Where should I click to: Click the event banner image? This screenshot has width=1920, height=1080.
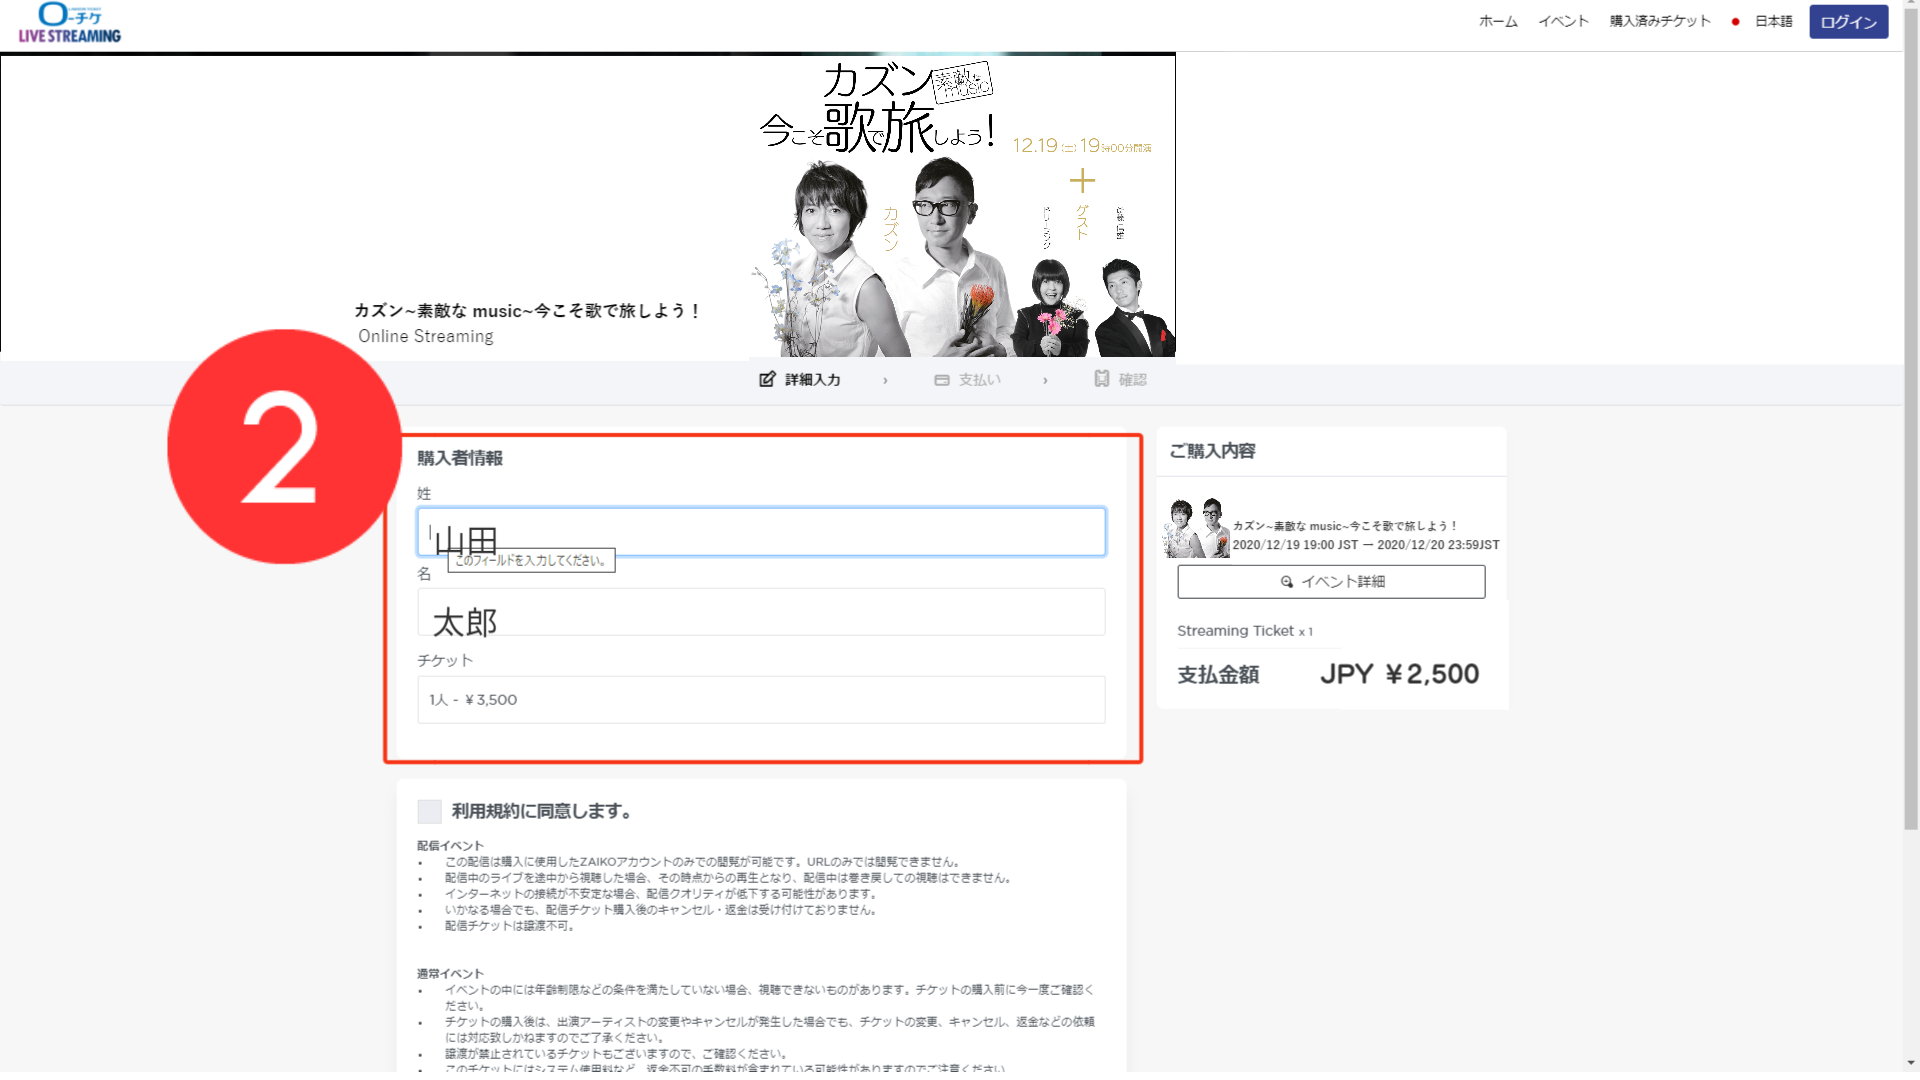tap(588, 205)
